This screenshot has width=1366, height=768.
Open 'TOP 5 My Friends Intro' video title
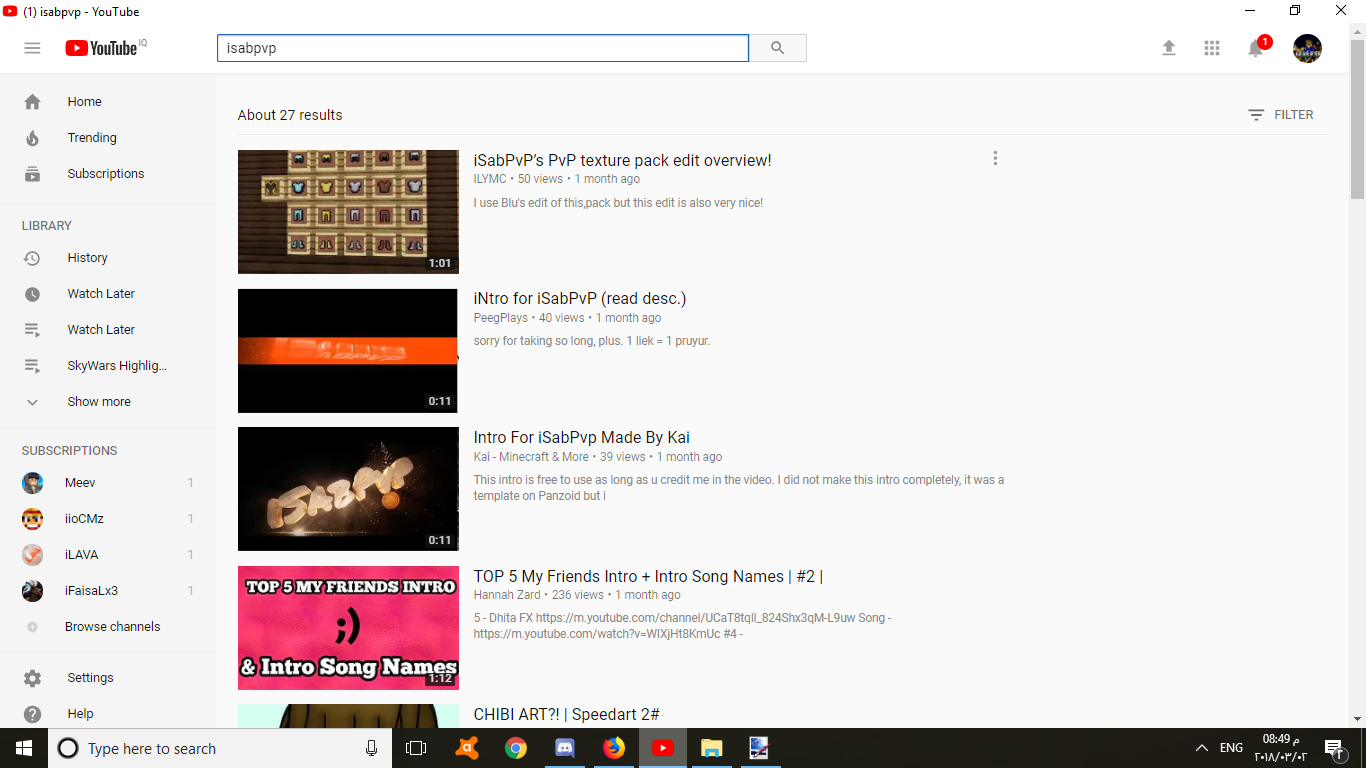pyautogui.click(x=648, y=577)
